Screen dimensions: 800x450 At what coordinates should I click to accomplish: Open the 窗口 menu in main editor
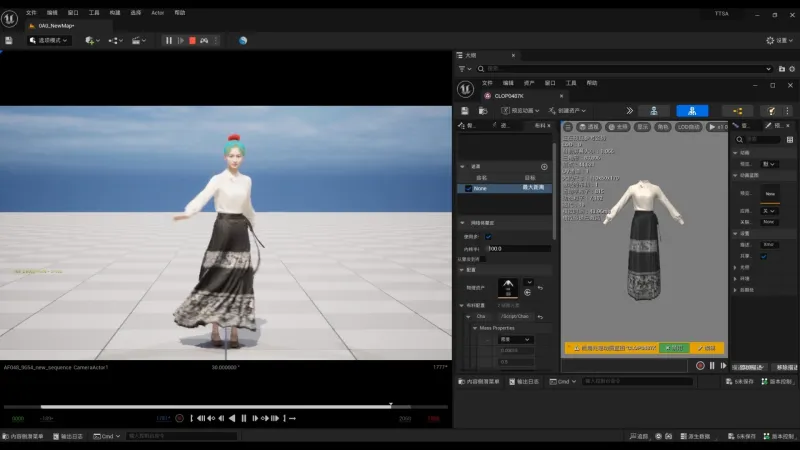click(73, 13)
